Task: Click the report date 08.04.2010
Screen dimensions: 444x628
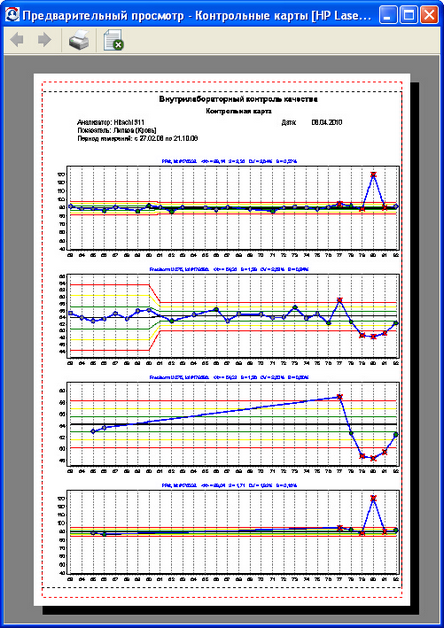Action: (326, 123)
